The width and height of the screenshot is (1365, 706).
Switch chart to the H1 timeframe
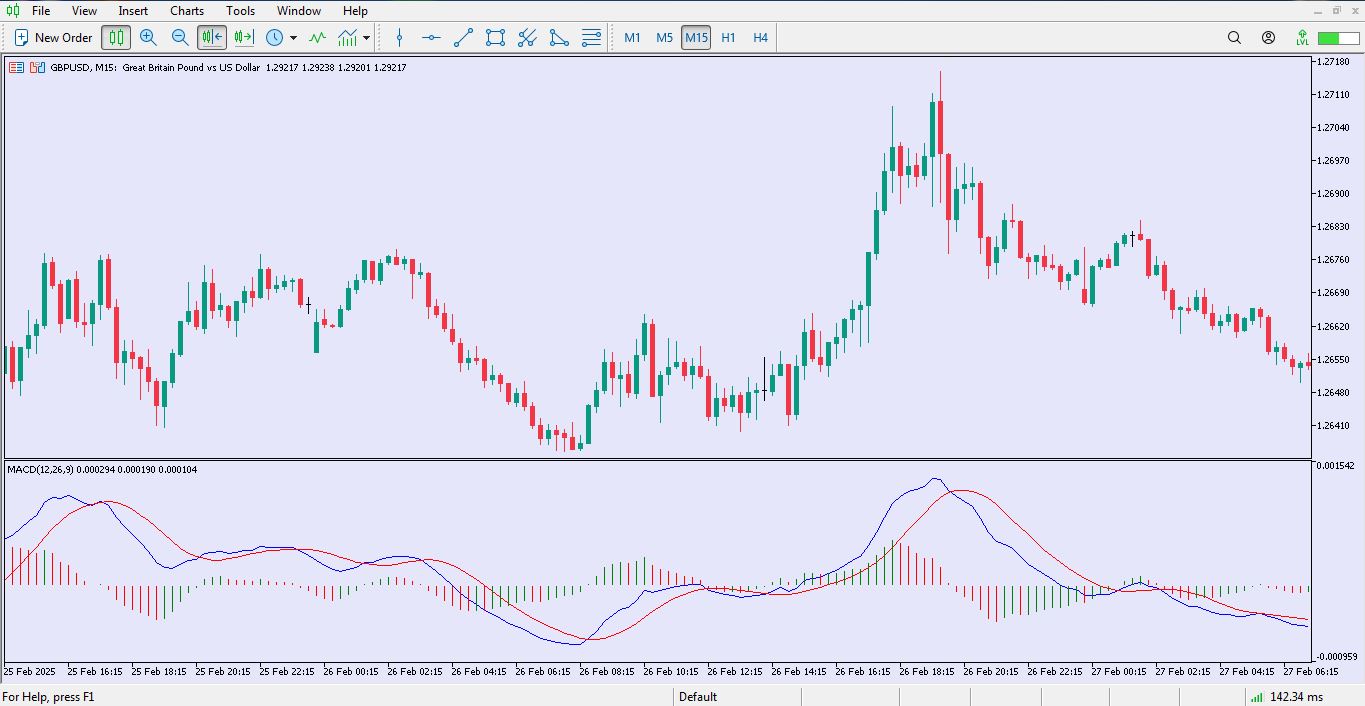pyautogui.click(x=728, y=38)
